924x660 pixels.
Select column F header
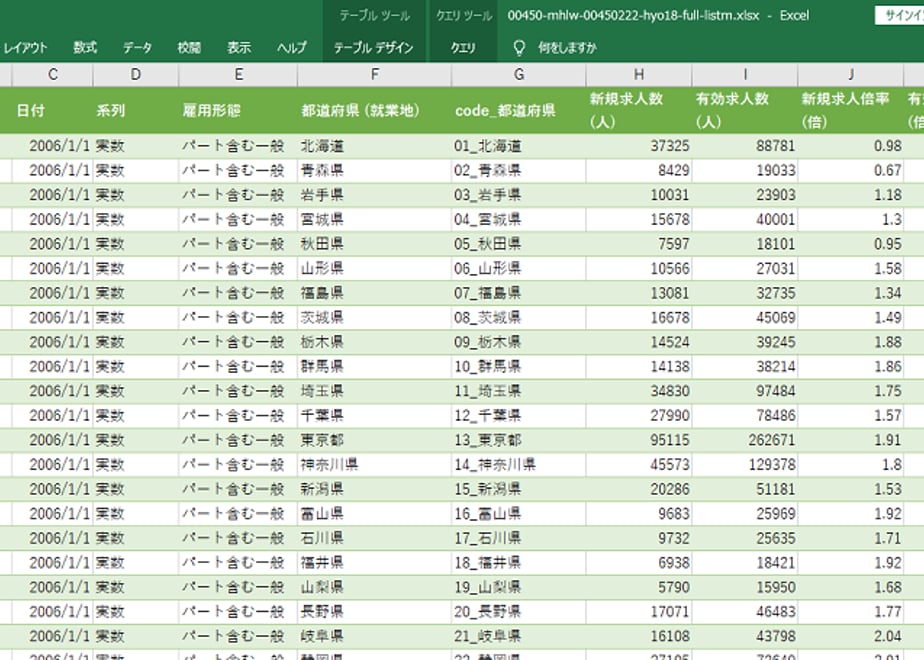[375, 74]
